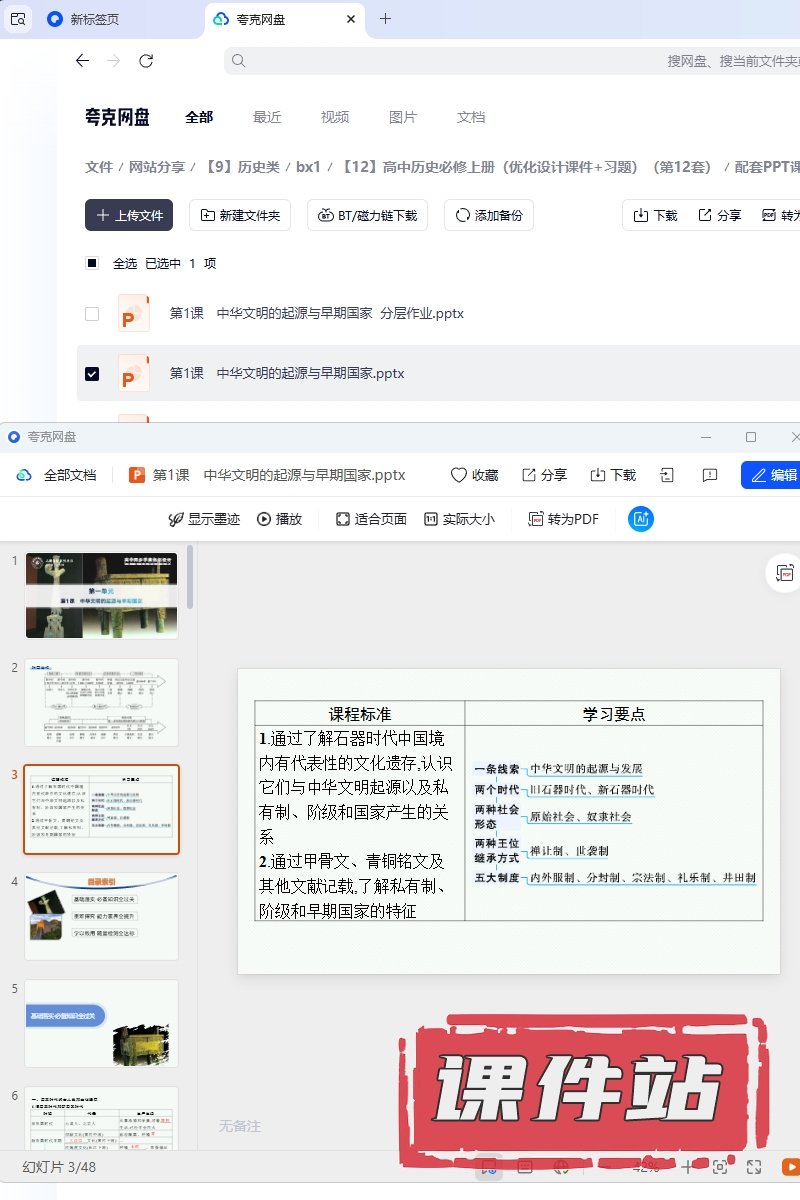
Task: Check the box for 分层作业.pptx file
Action: (92, 314)
